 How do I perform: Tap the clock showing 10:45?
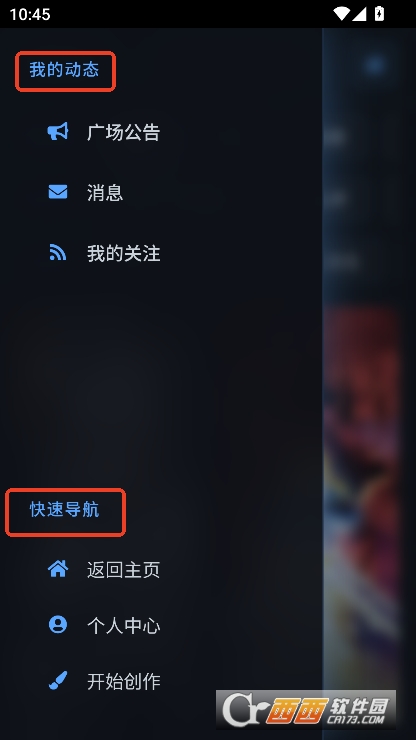pos(30,14)
